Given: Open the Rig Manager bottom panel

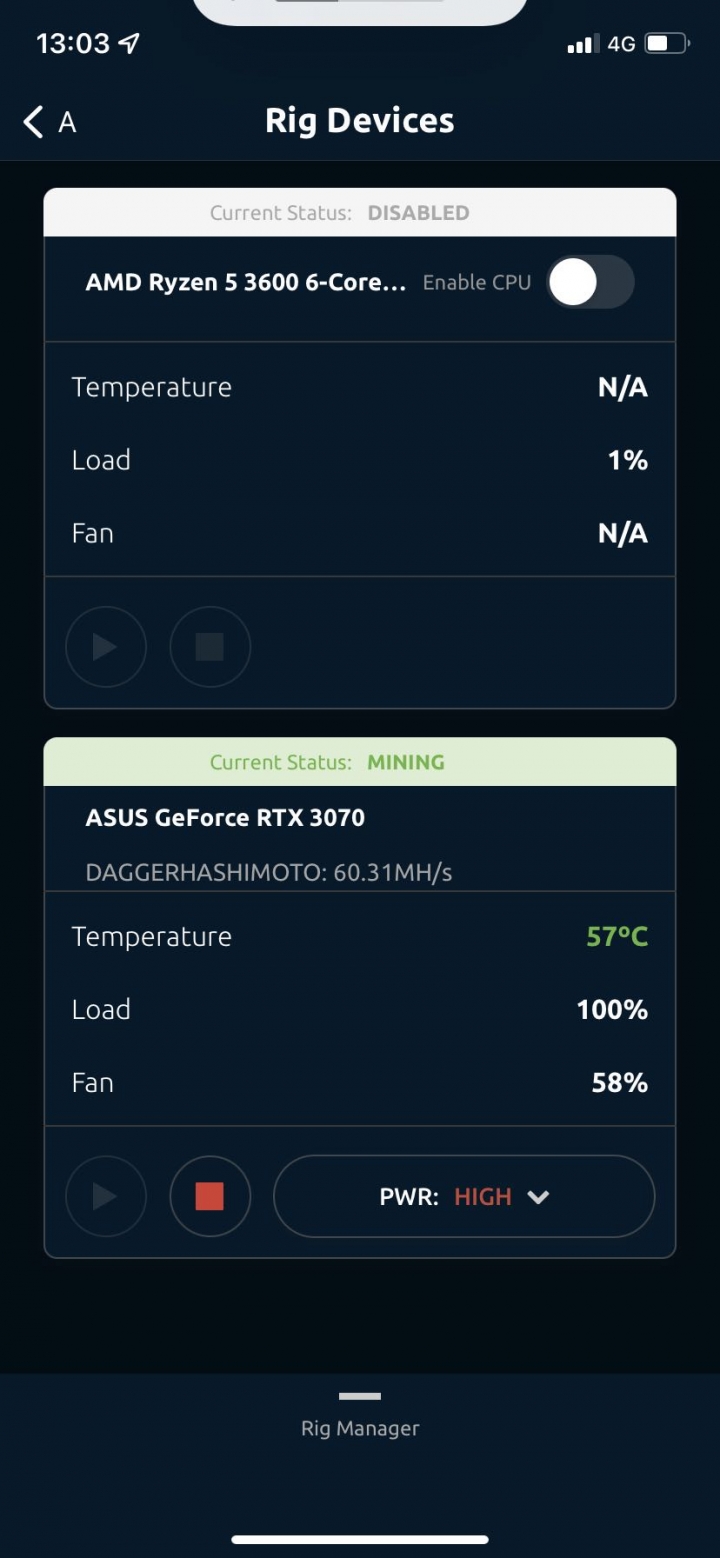Looking at the screenshot, I should pos(360,1428).
